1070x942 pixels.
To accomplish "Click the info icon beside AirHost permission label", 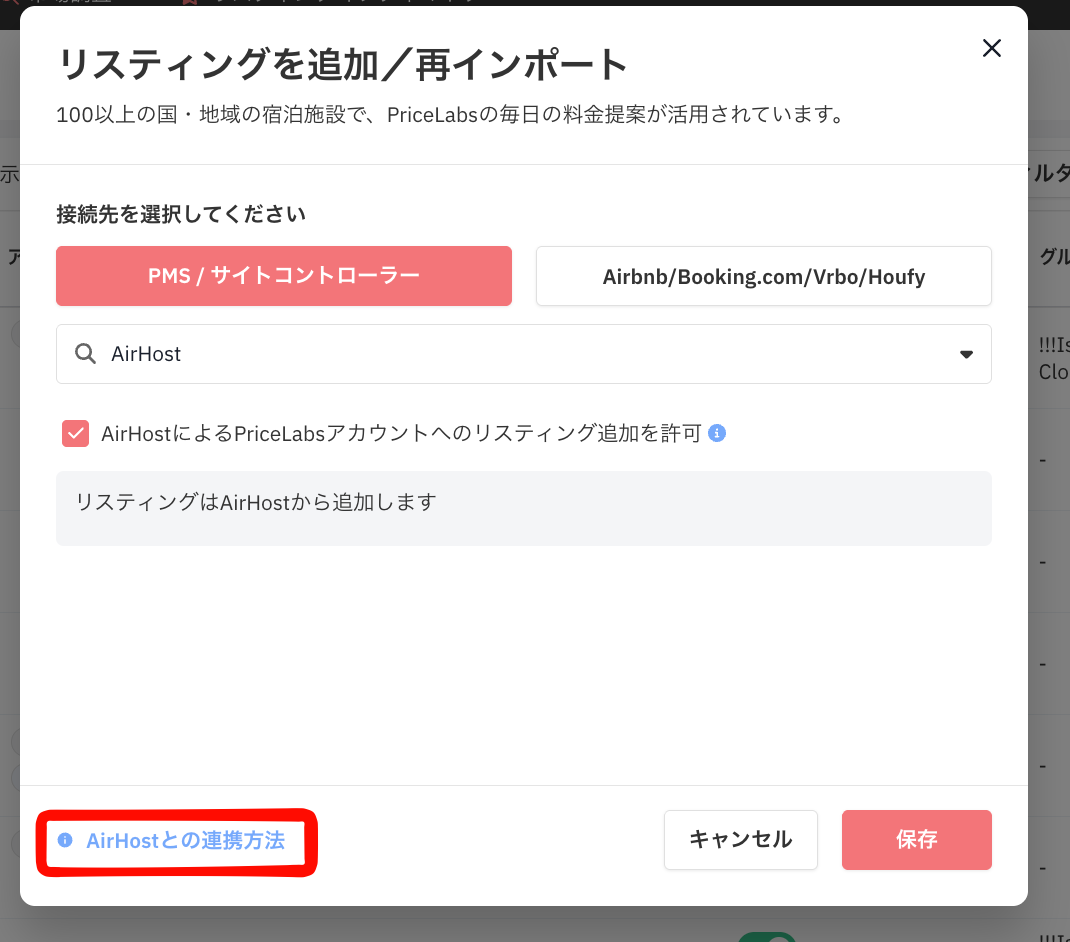I will point(717,433).
